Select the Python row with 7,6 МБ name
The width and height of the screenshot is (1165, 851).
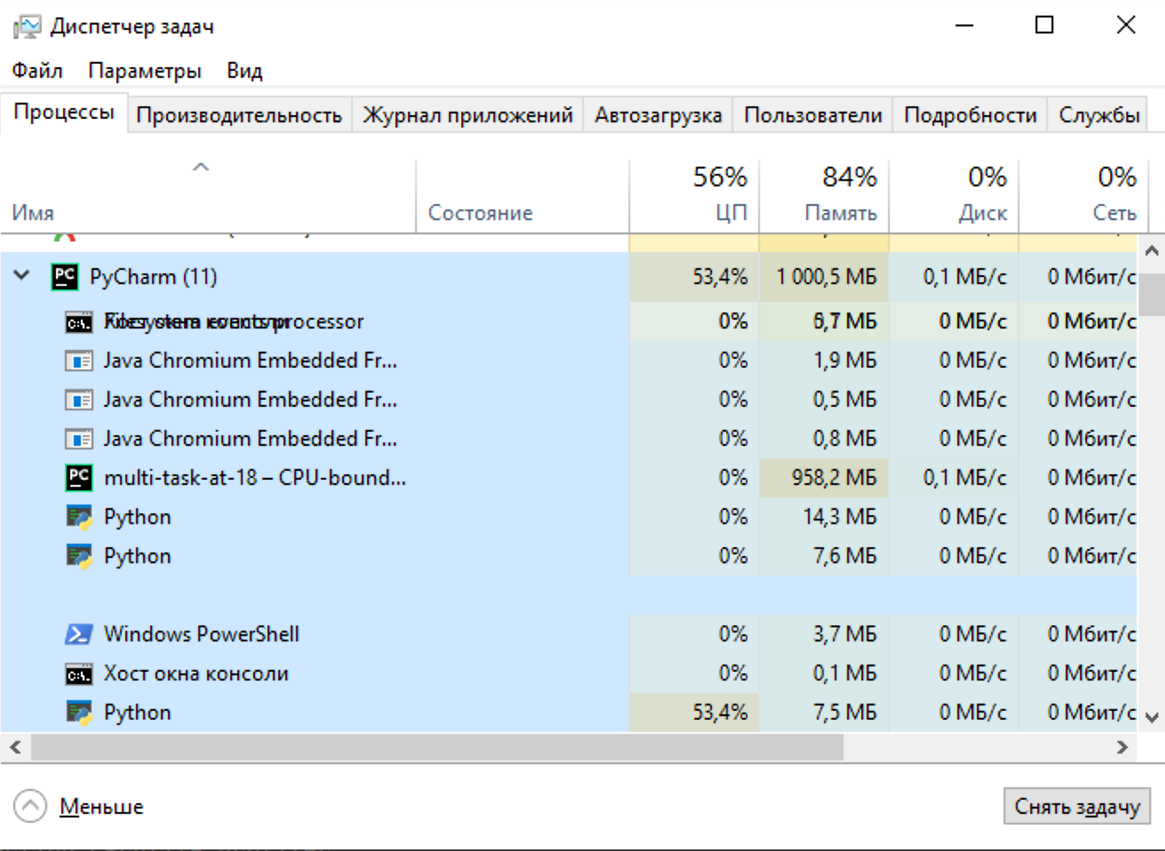137,557
